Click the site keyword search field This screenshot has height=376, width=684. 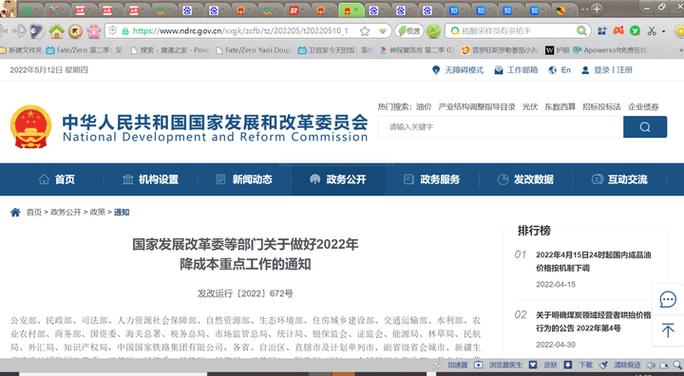click(x=500, y=127)
